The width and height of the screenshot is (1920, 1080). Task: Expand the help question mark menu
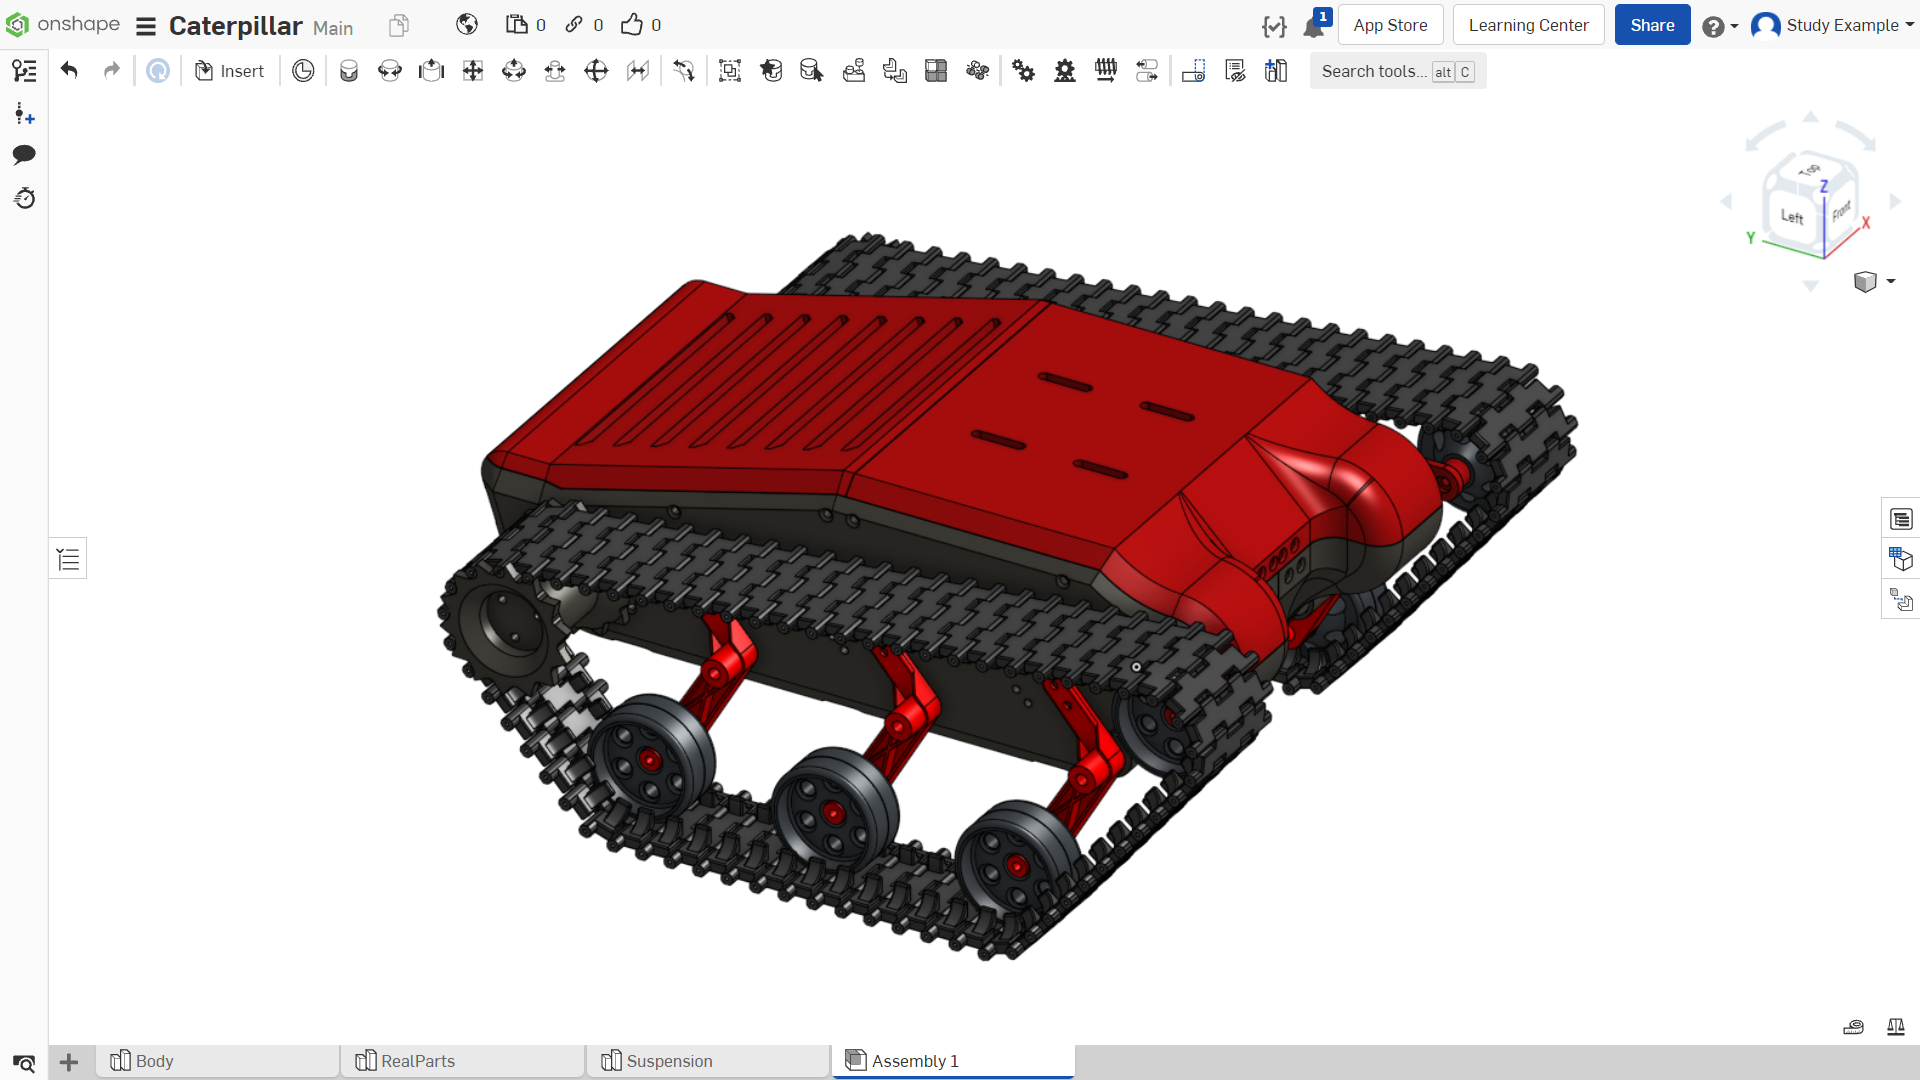(1719, 26)
